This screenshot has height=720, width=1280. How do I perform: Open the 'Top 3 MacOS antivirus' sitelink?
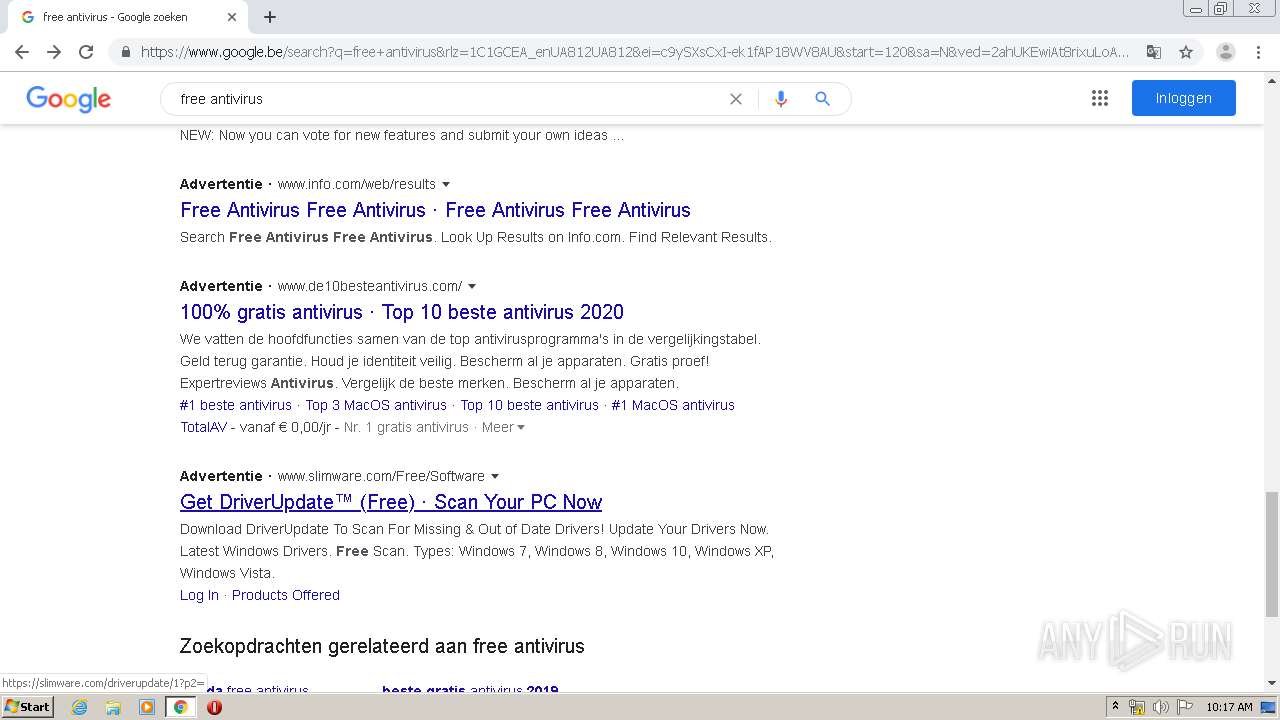click(x=376, y=405)
